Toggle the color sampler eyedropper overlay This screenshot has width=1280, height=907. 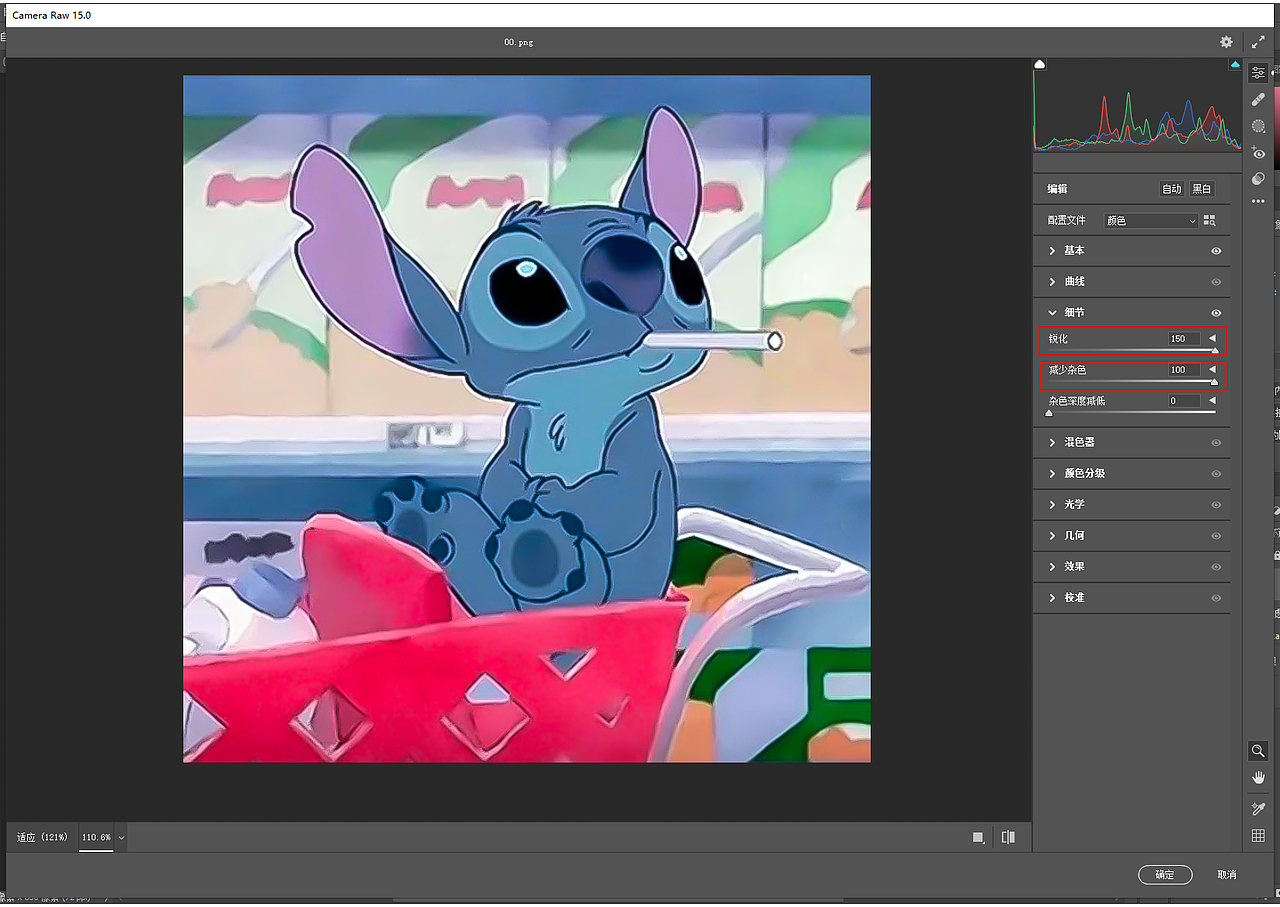pyautogui.click(x=1258, y=808)
